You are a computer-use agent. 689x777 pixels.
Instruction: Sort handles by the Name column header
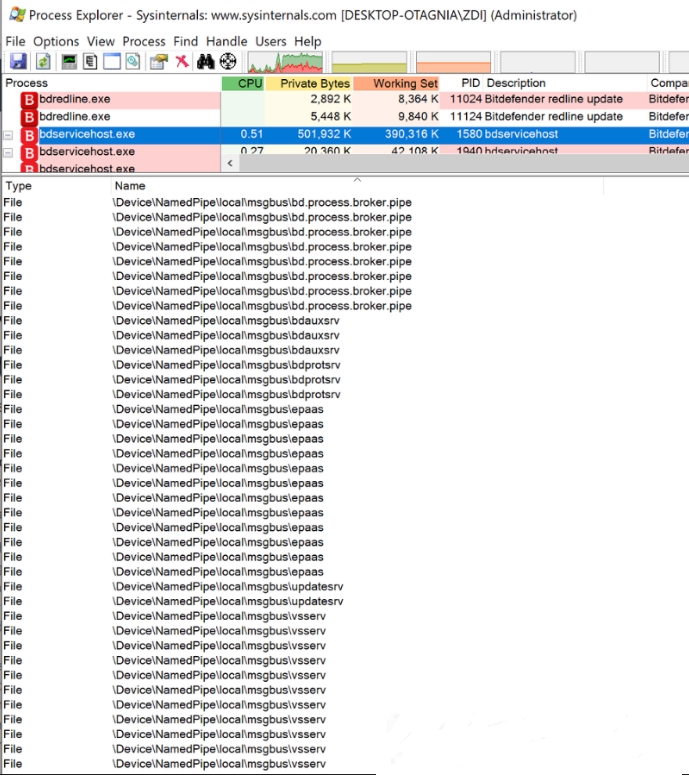pos(357,186)
